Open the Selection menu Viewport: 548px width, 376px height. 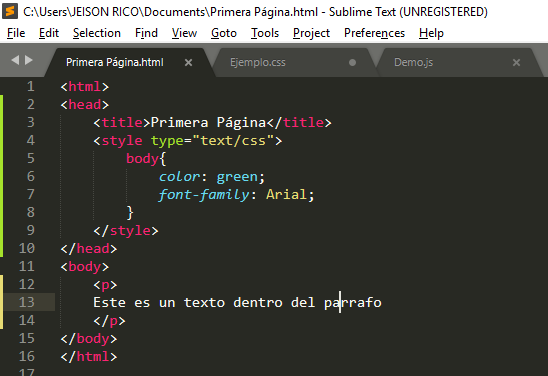[x=97, y=33]
